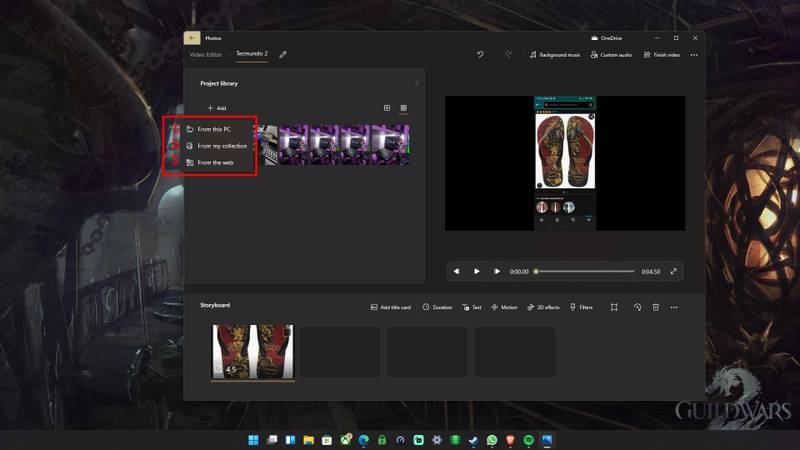Open Xbox app from the taskbar

coord(345,439)
